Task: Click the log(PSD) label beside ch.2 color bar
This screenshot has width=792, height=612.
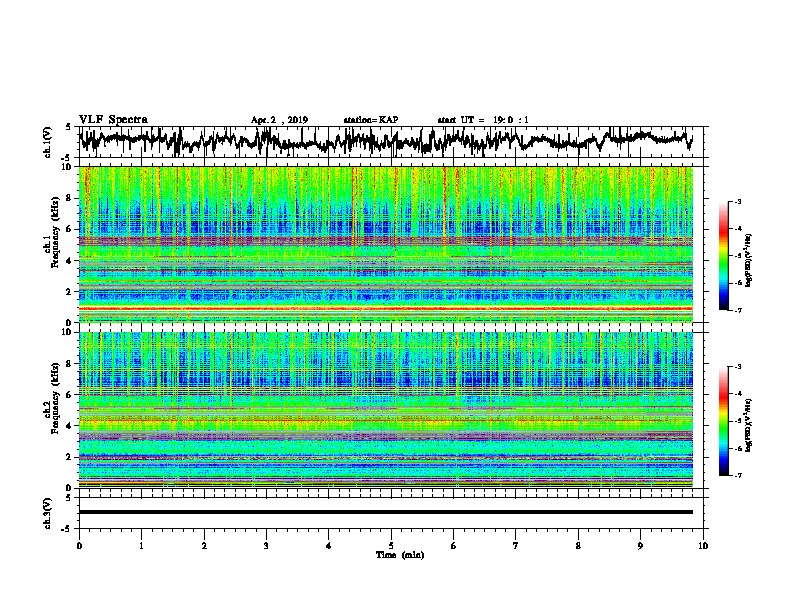Action: [749, 425]
